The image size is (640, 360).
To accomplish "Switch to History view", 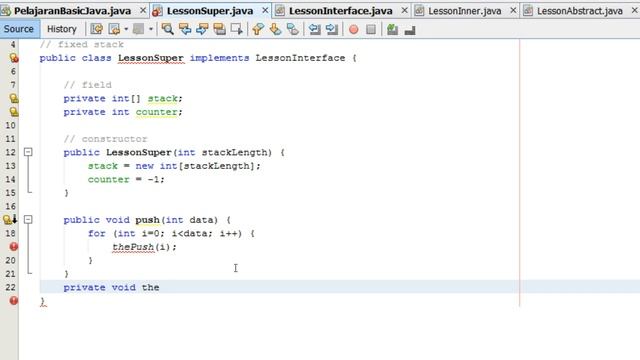I will pyautogui.click(x=62, y=29).
